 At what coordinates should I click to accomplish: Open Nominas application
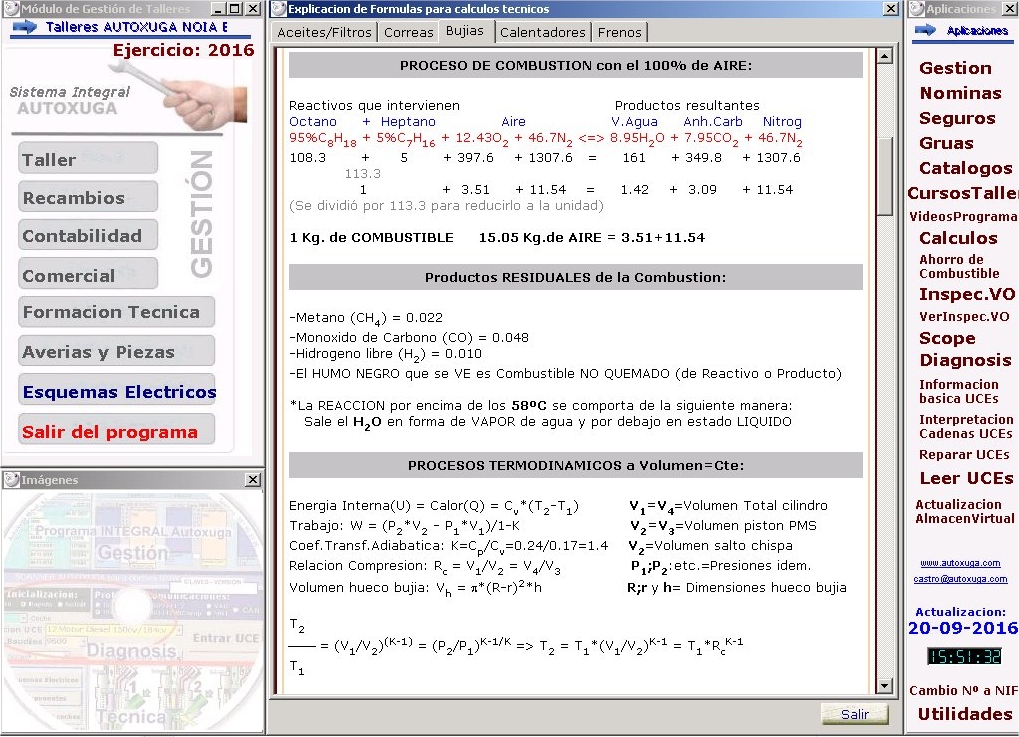tap(960, 93)
